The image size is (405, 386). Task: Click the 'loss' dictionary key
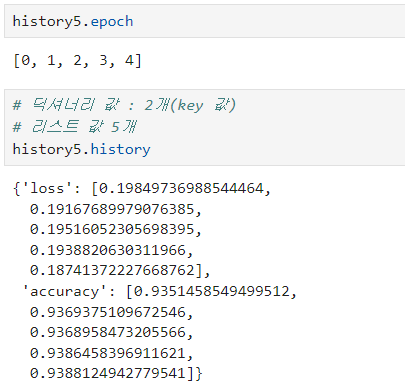tap(47, 189)
